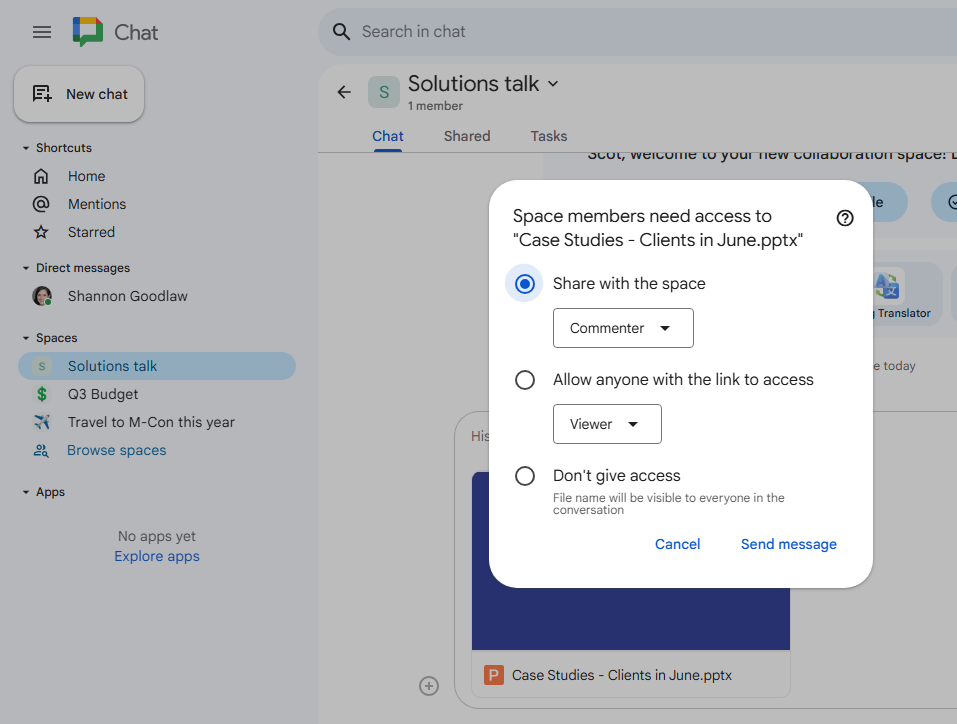Image resolution: width=957 pixels, height=724 pixels.
Task: Collapse the Apps section
Action: [x=26, y=492]
